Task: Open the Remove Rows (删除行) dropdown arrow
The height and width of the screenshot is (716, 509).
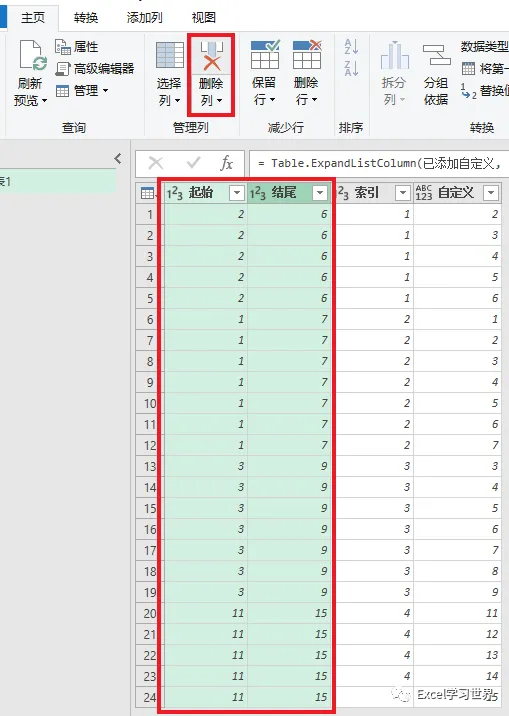Action: coord(315,100)
